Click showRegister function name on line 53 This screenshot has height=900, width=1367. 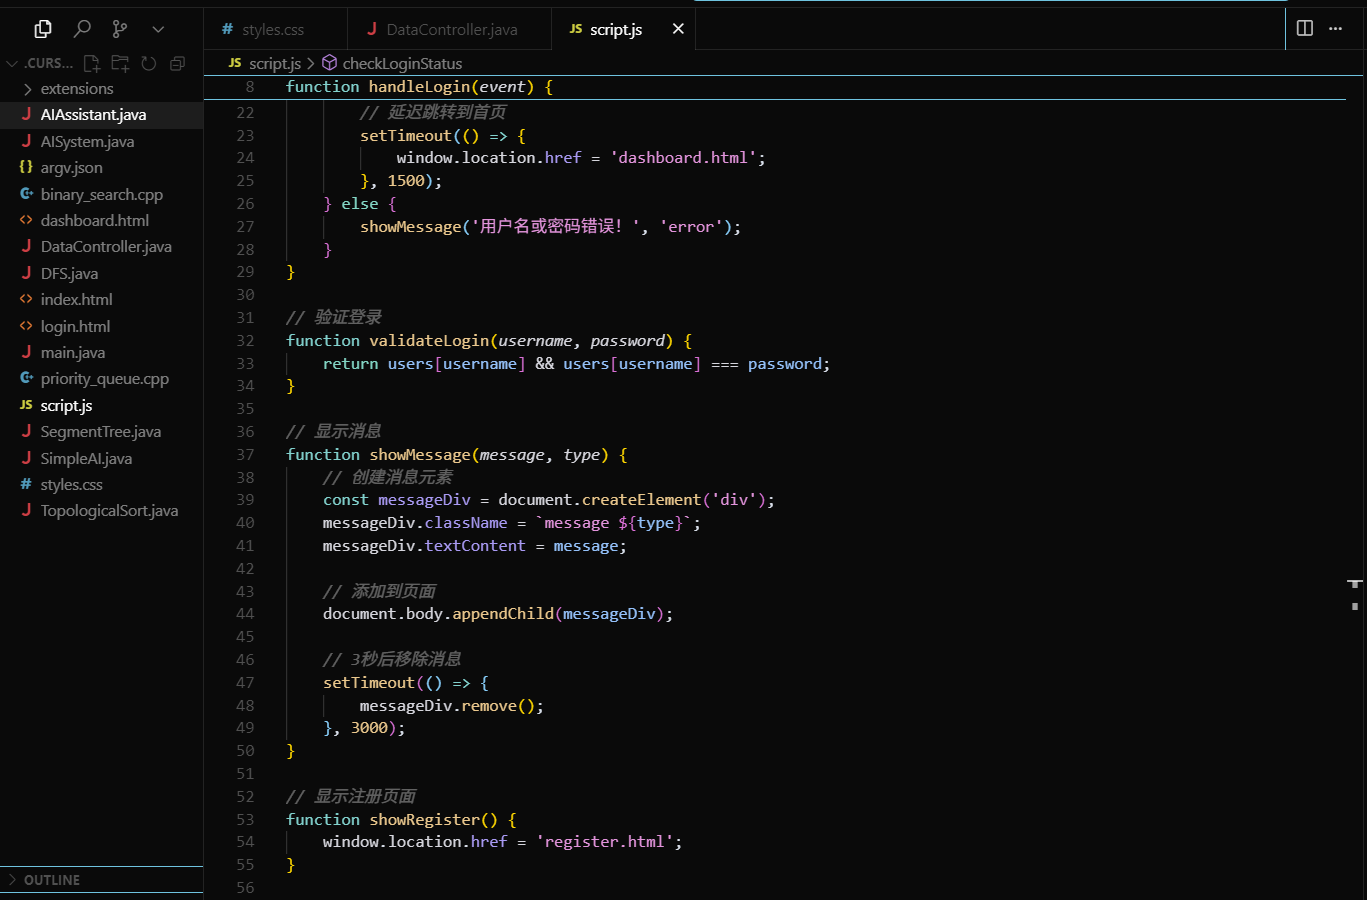pos(425,820)
